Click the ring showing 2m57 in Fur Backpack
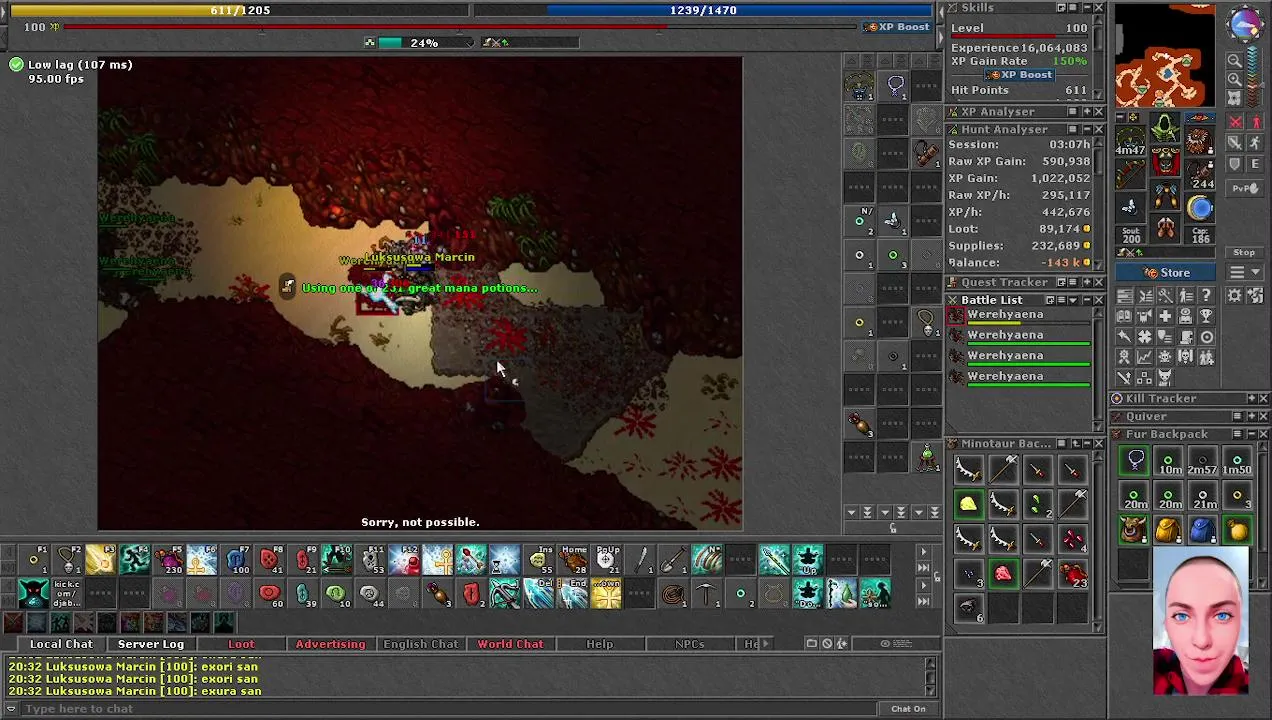 [1203, 462]
